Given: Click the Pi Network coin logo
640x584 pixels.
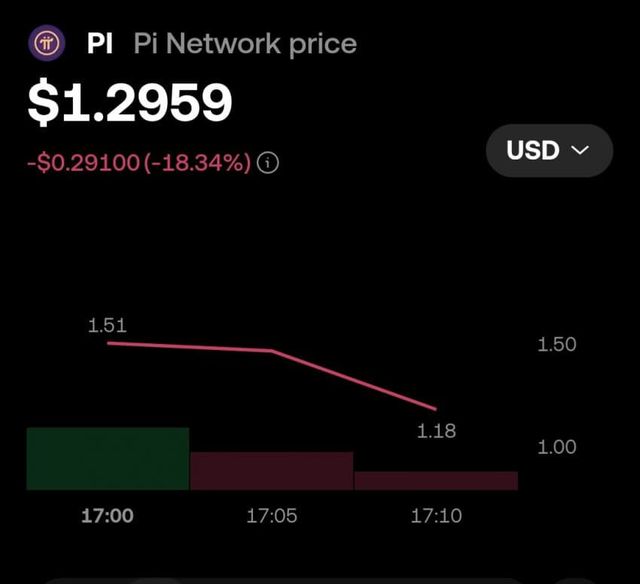Looking at the screenshot, I should 45,44.
